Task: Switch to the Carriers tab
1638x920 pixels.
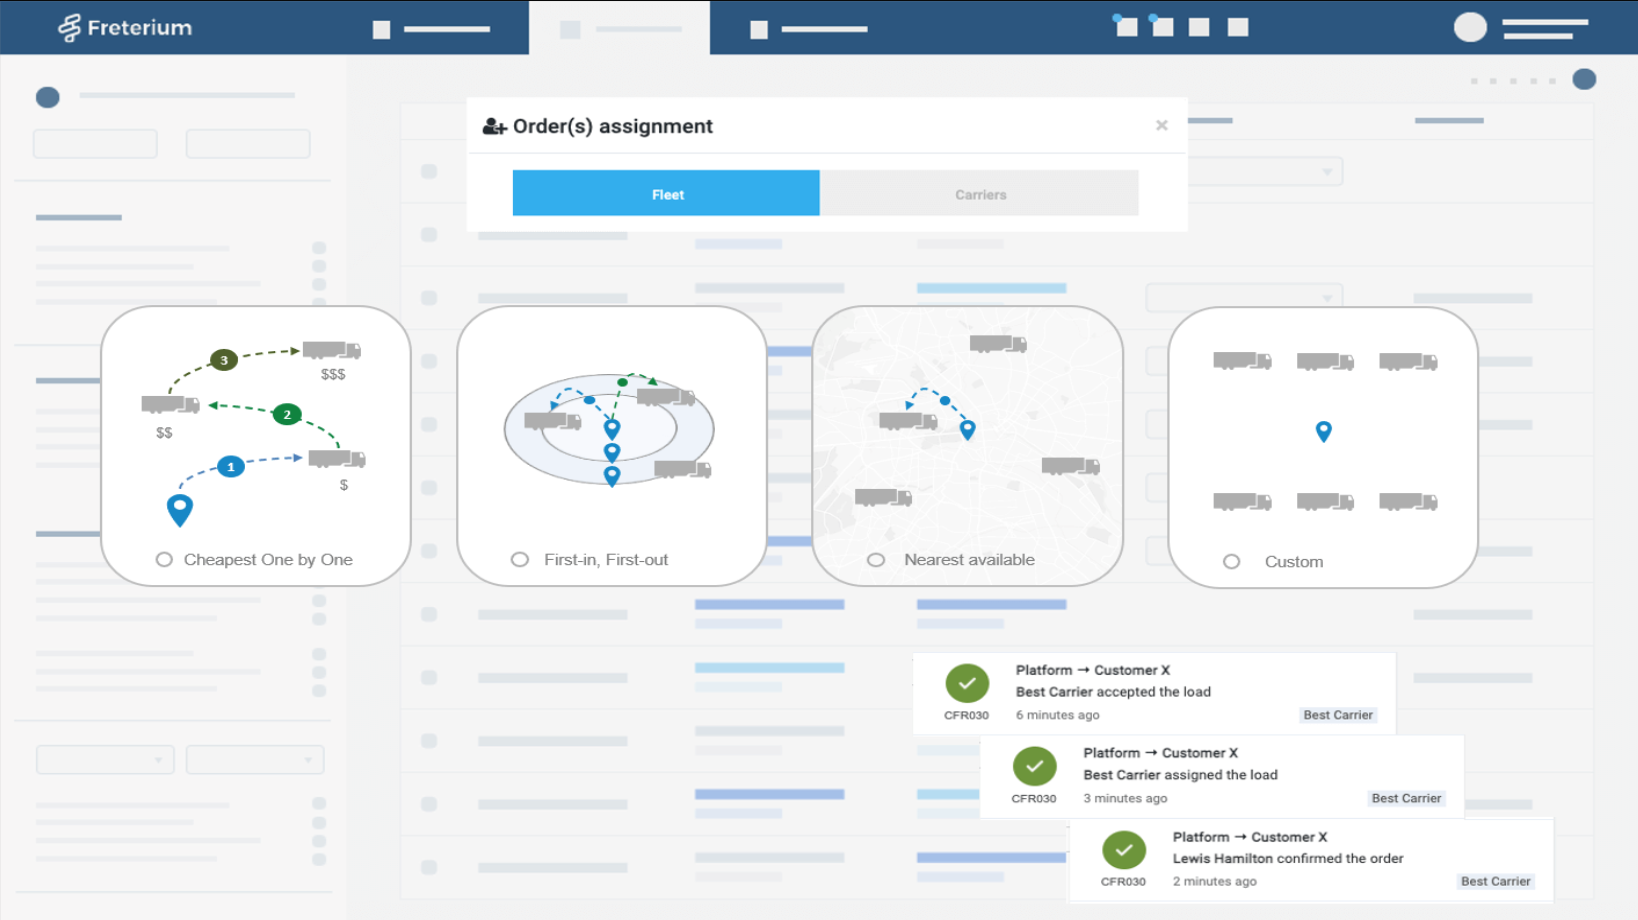Action: 980,194
